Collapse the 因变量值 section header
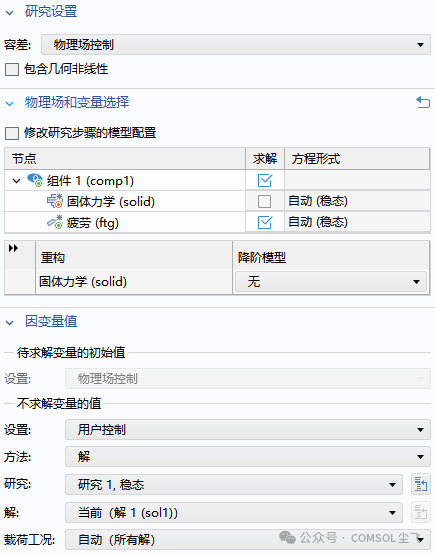Viewport: 435px width, 555px height. 10,323
